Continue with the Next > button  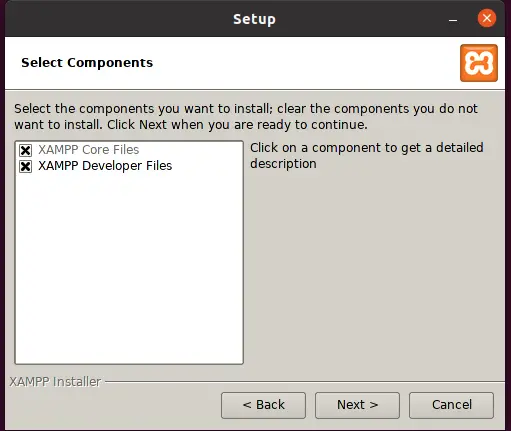coord(357,405)
